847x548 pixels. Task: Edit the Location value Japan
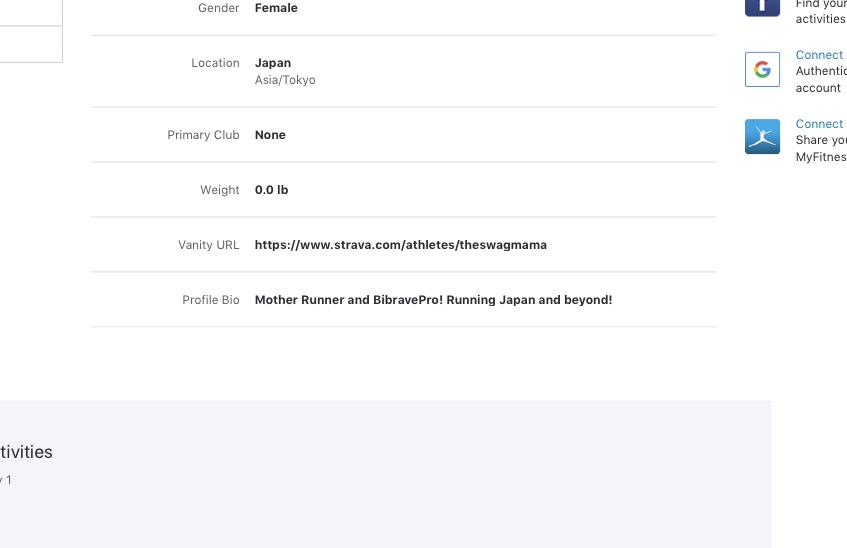pos(273,63)
